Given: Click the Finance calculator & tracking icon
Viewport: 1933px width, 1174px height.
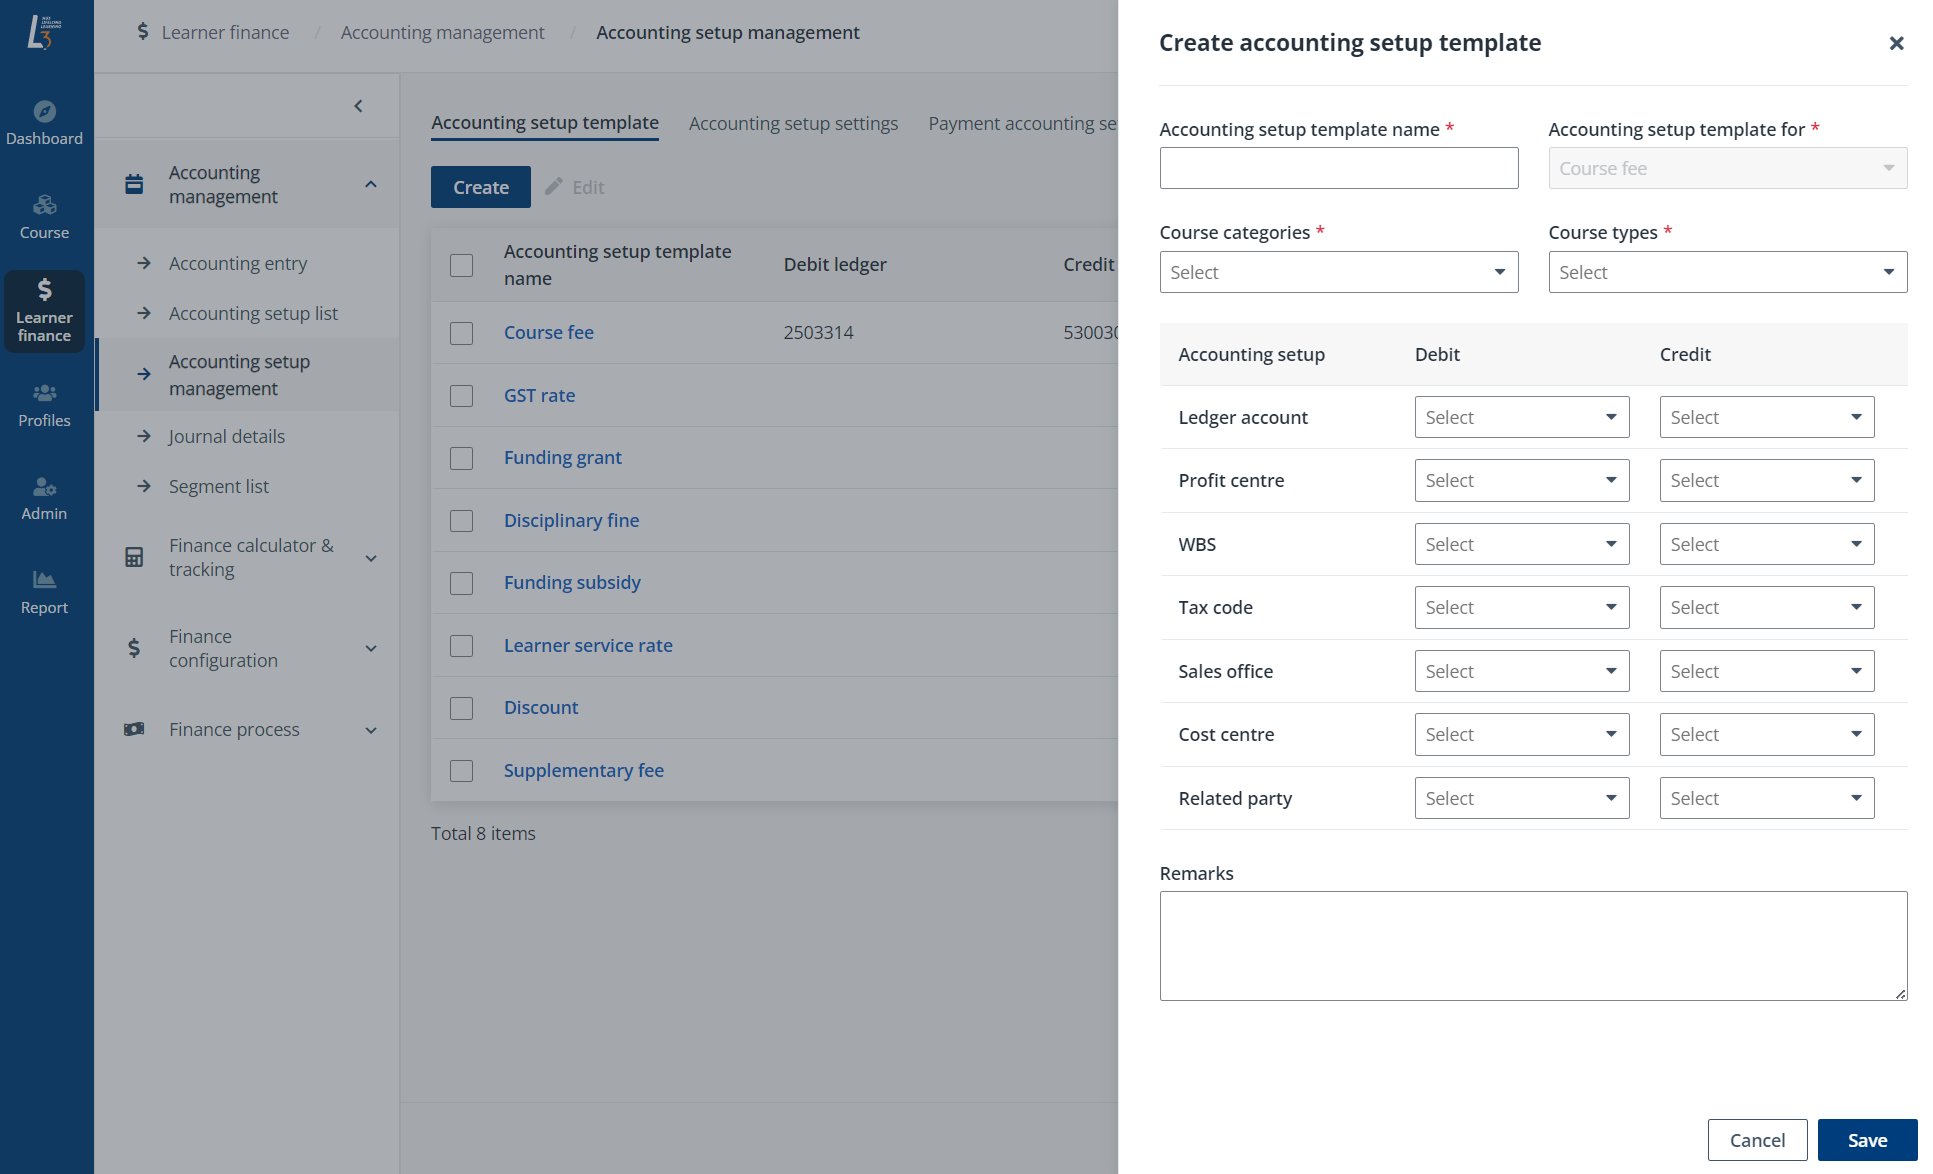Looking at the screenshot, I should 134,557.
